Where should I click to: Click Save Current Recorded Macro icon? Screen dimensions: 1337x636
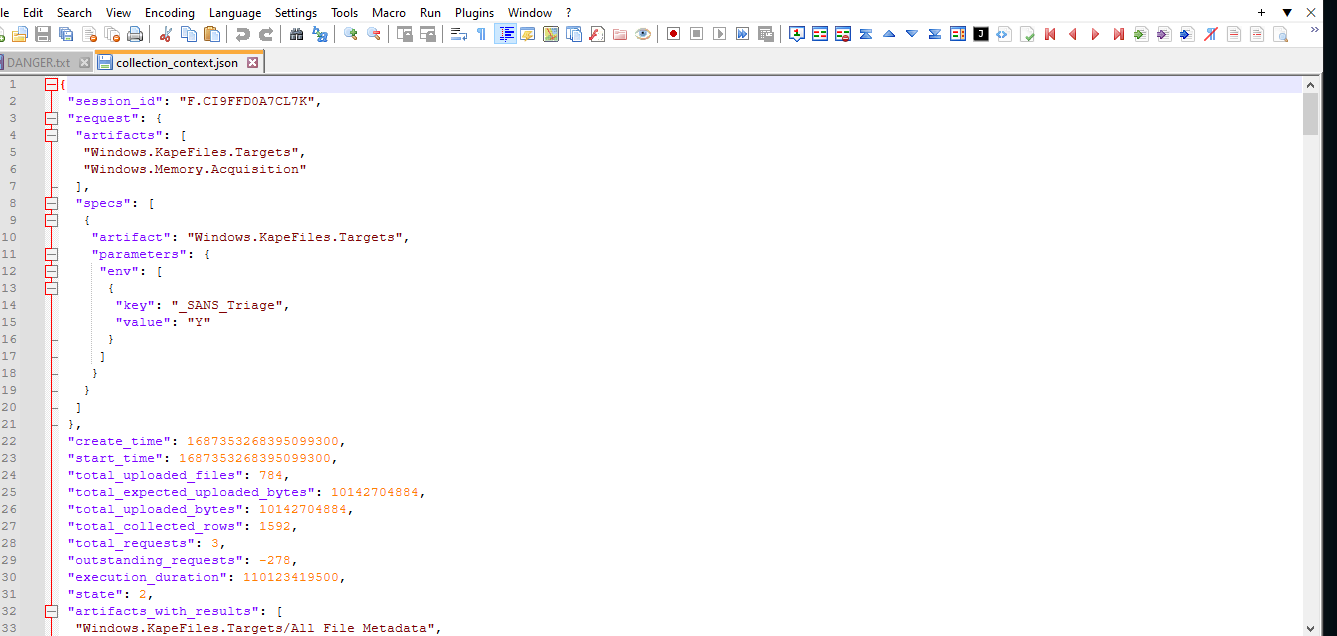point(766,34)
